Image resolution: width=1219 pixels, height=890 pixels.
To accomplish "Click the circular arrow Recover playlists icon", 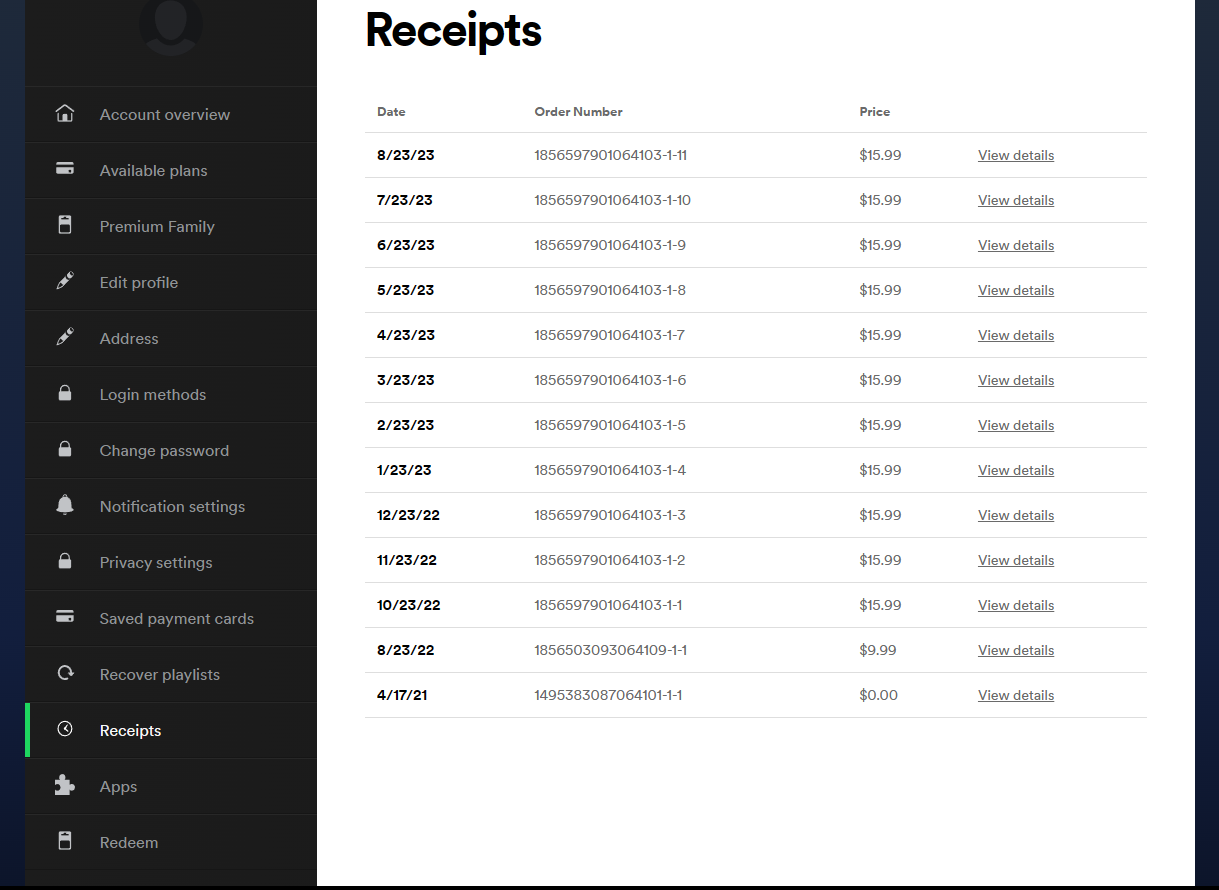I will tap(65, 674).
